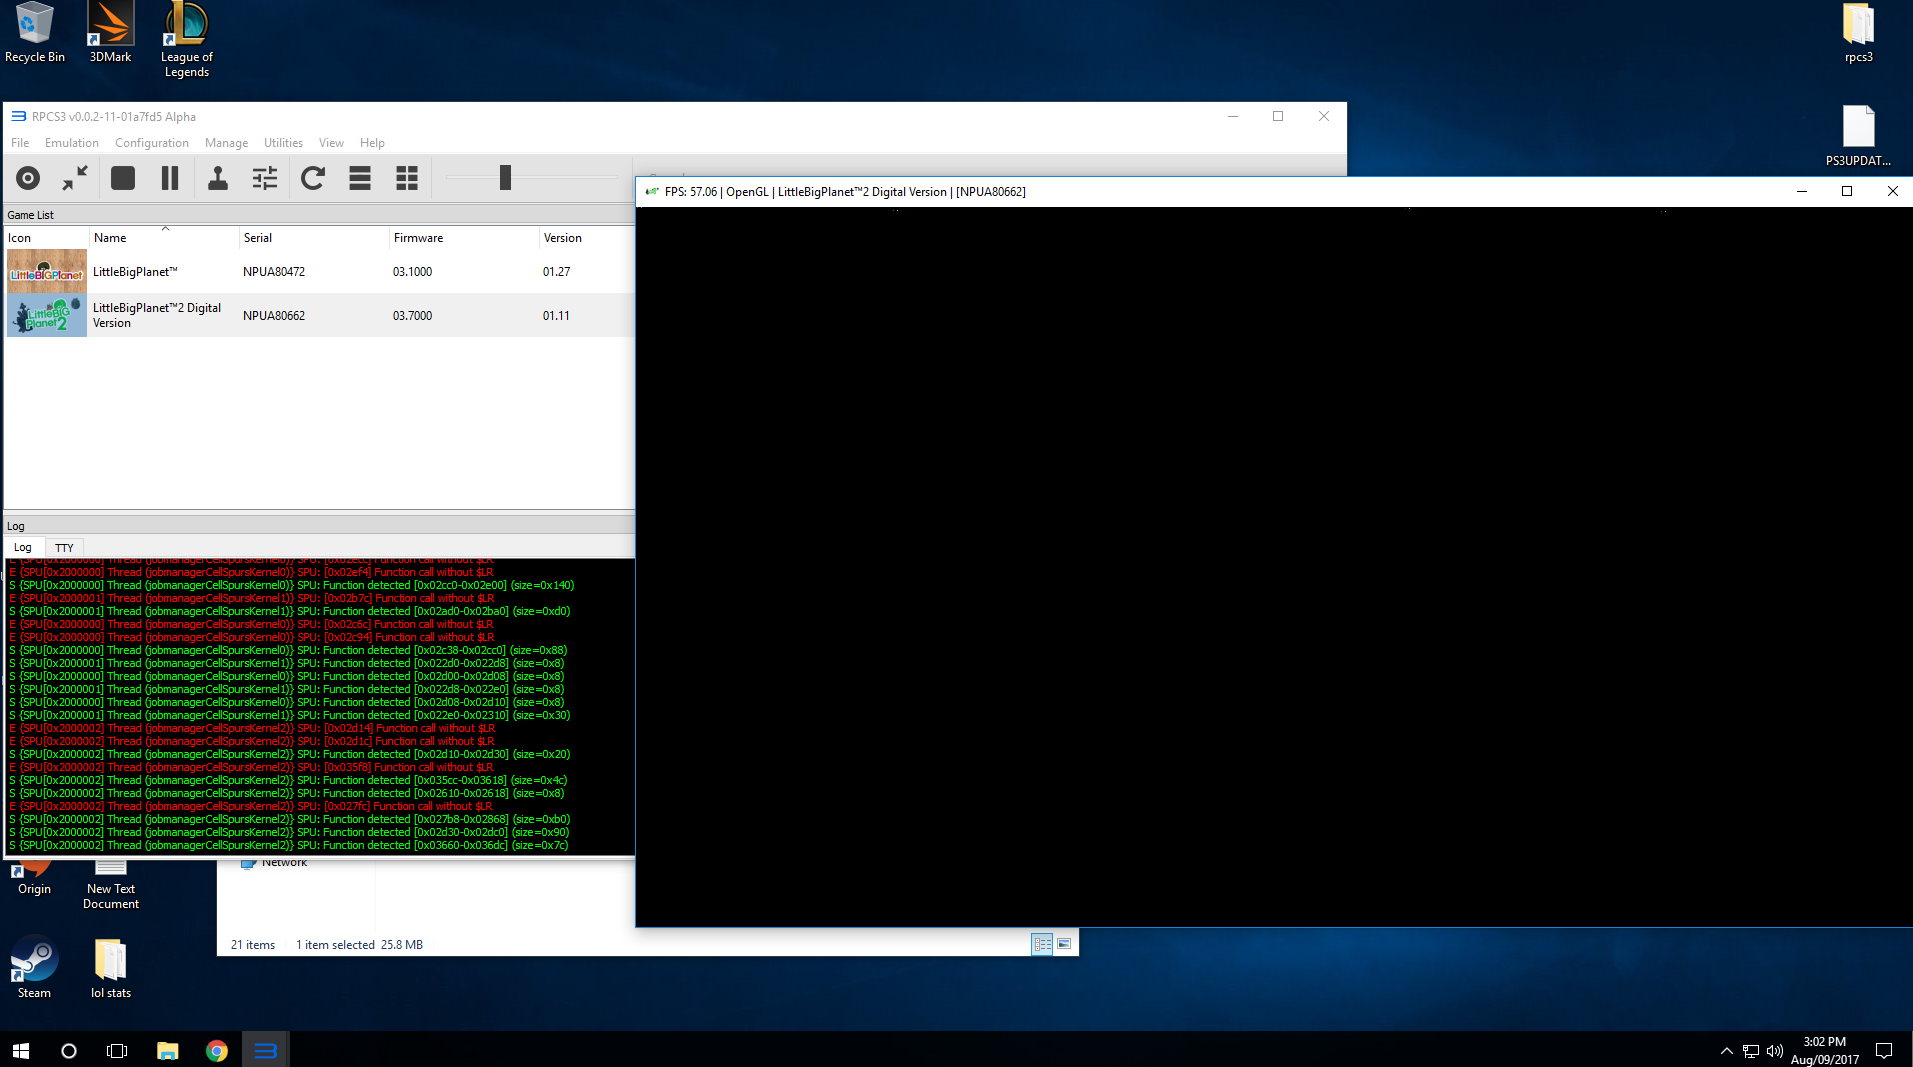The height and width of the screenshot is (1067, 1913).
Task: Switch to the TTY log tab
Action: [64, 548]
